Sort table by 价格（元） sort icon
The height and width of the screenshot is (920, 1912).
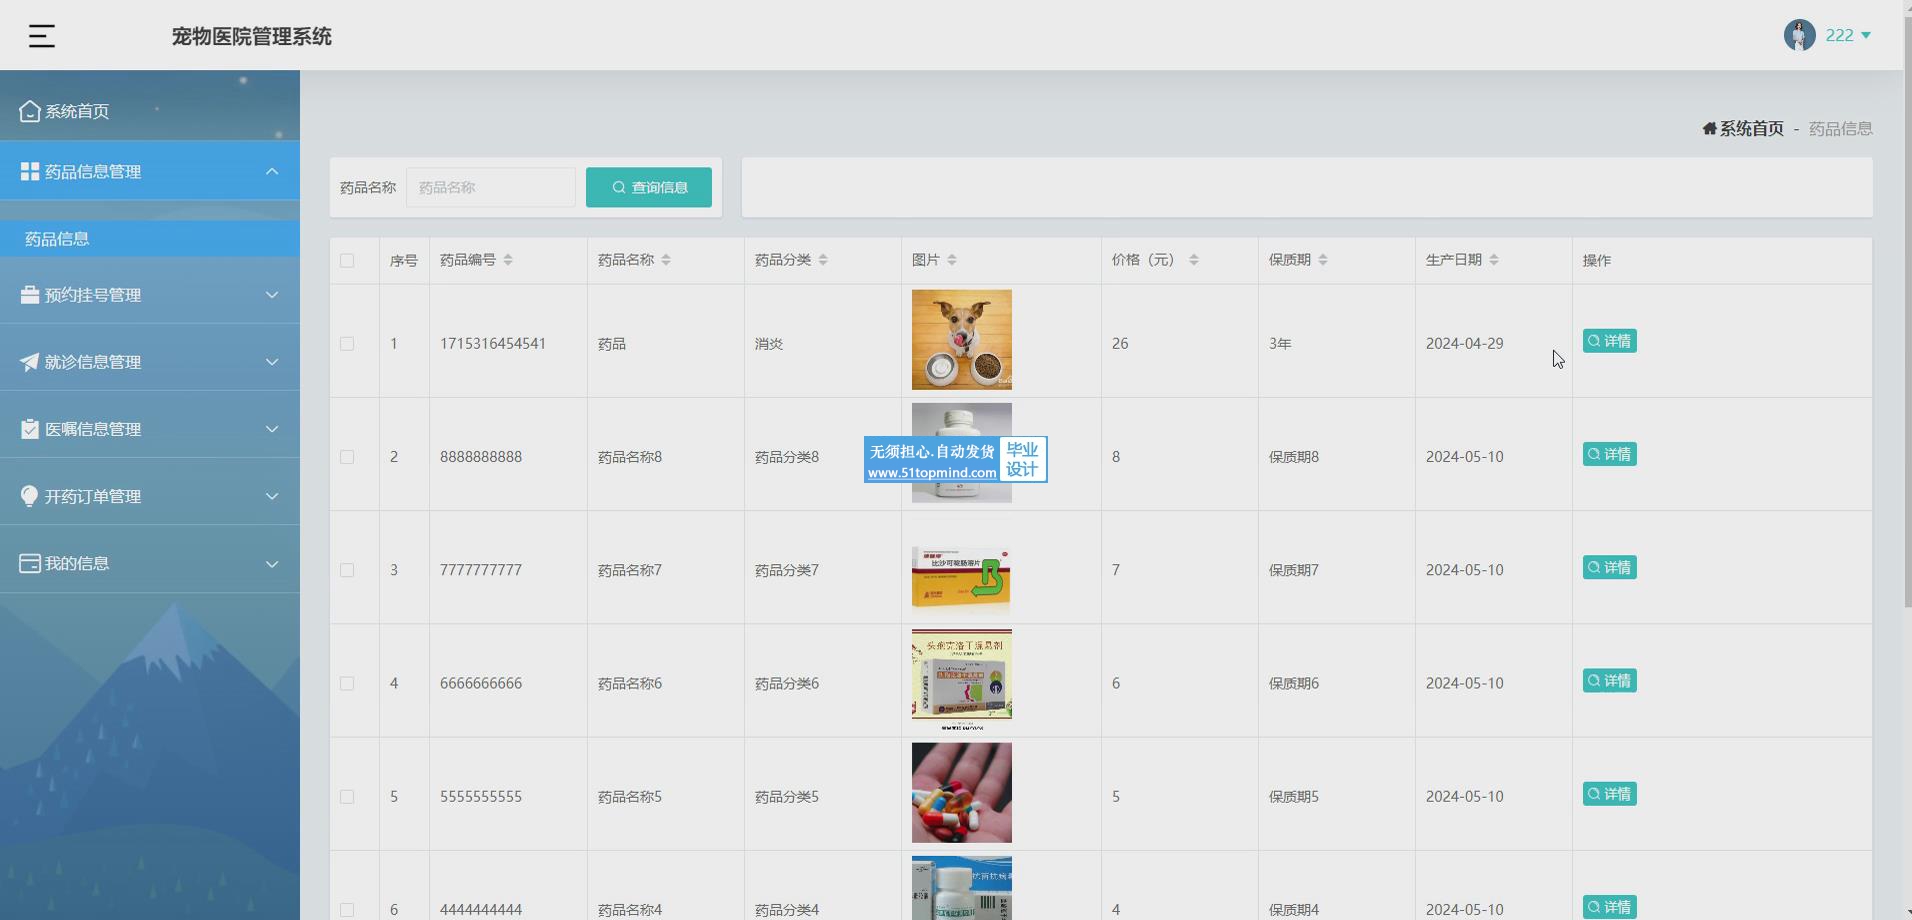click(1193, 260)
